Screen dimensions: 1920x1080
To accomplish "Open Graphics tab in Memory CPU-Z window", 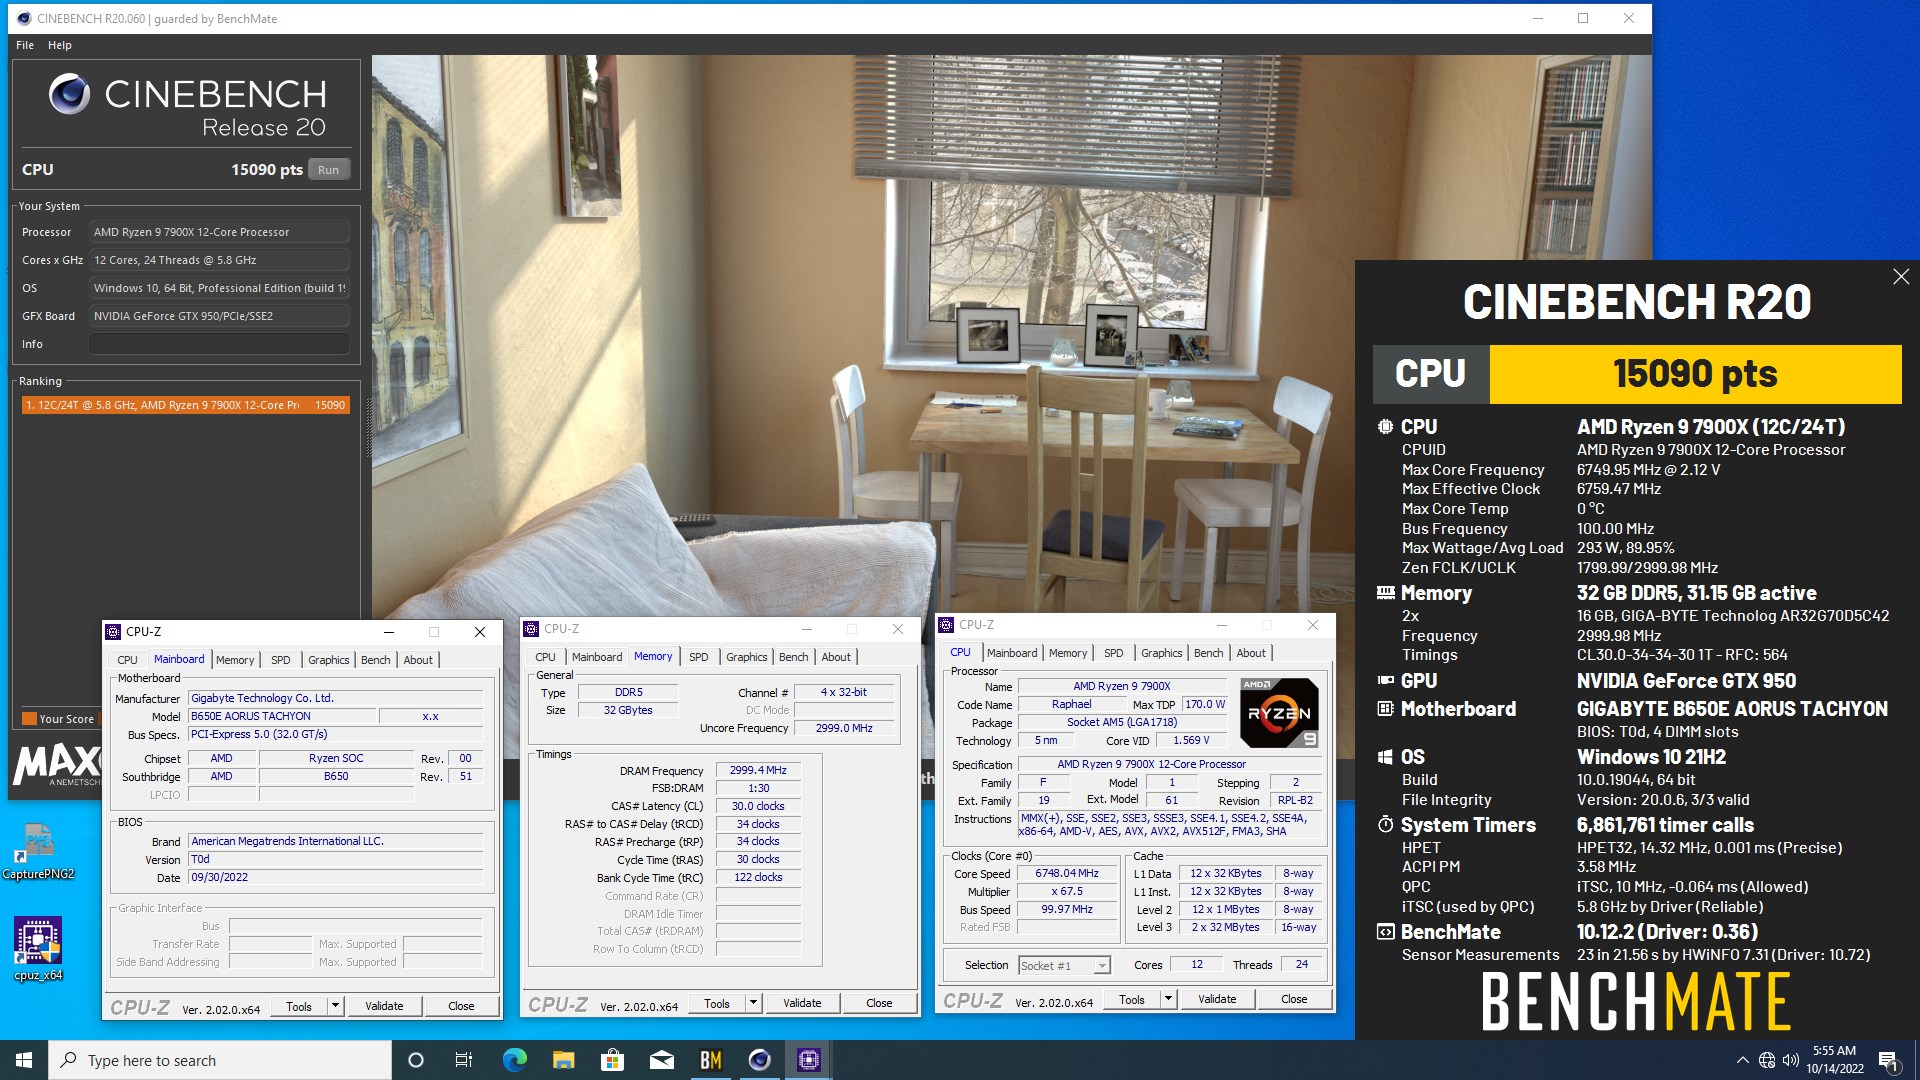I will [x=747, y=657].
